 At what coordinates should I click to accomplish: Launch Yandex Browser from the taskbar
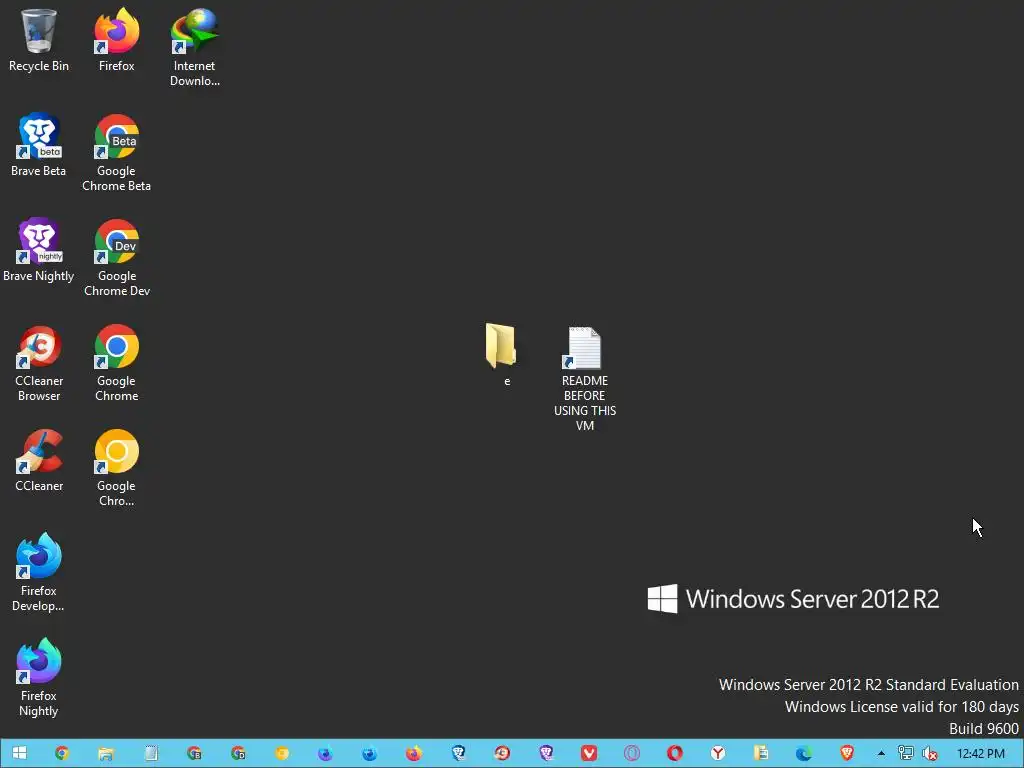click(718, 754)
